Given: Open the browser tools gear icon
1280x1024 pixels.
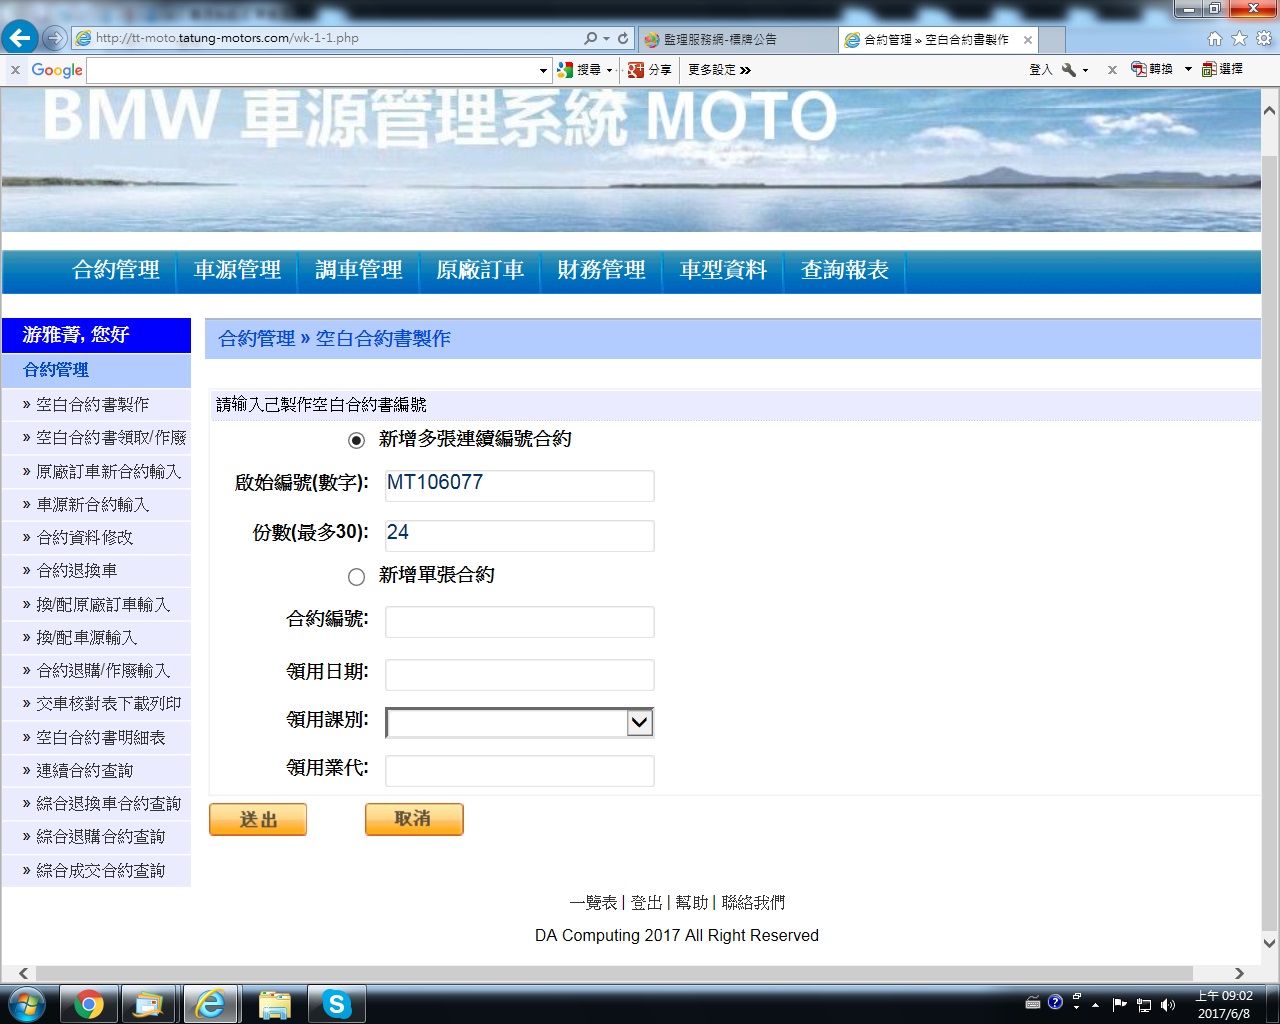Looking at the screenshot, I should [1263, 38].
